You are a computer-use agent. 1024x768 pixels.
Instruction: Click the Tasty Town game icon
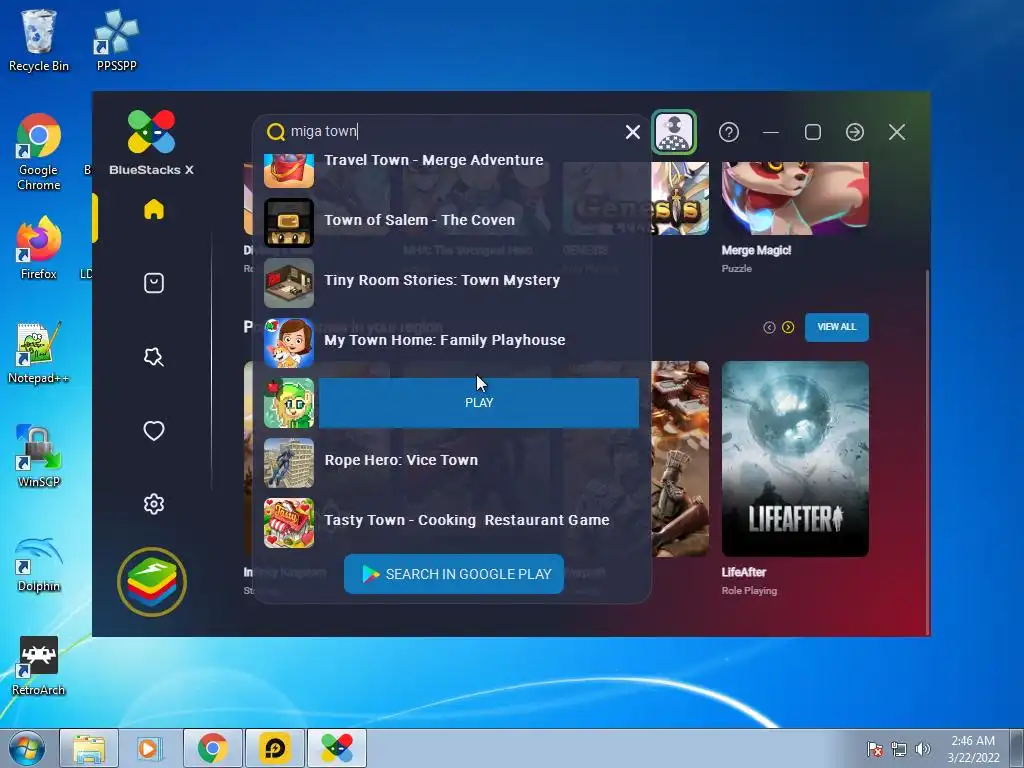pos(289,523)
